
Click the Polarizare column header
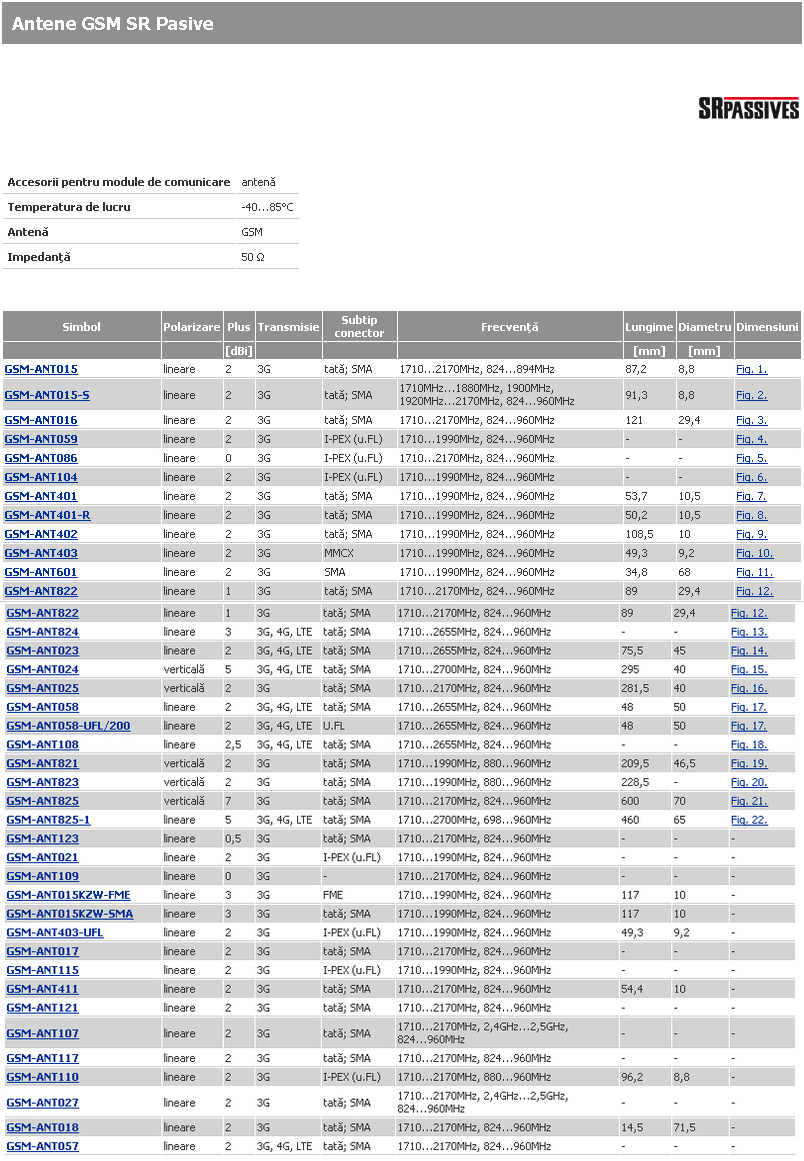click(x=191, y=327)
